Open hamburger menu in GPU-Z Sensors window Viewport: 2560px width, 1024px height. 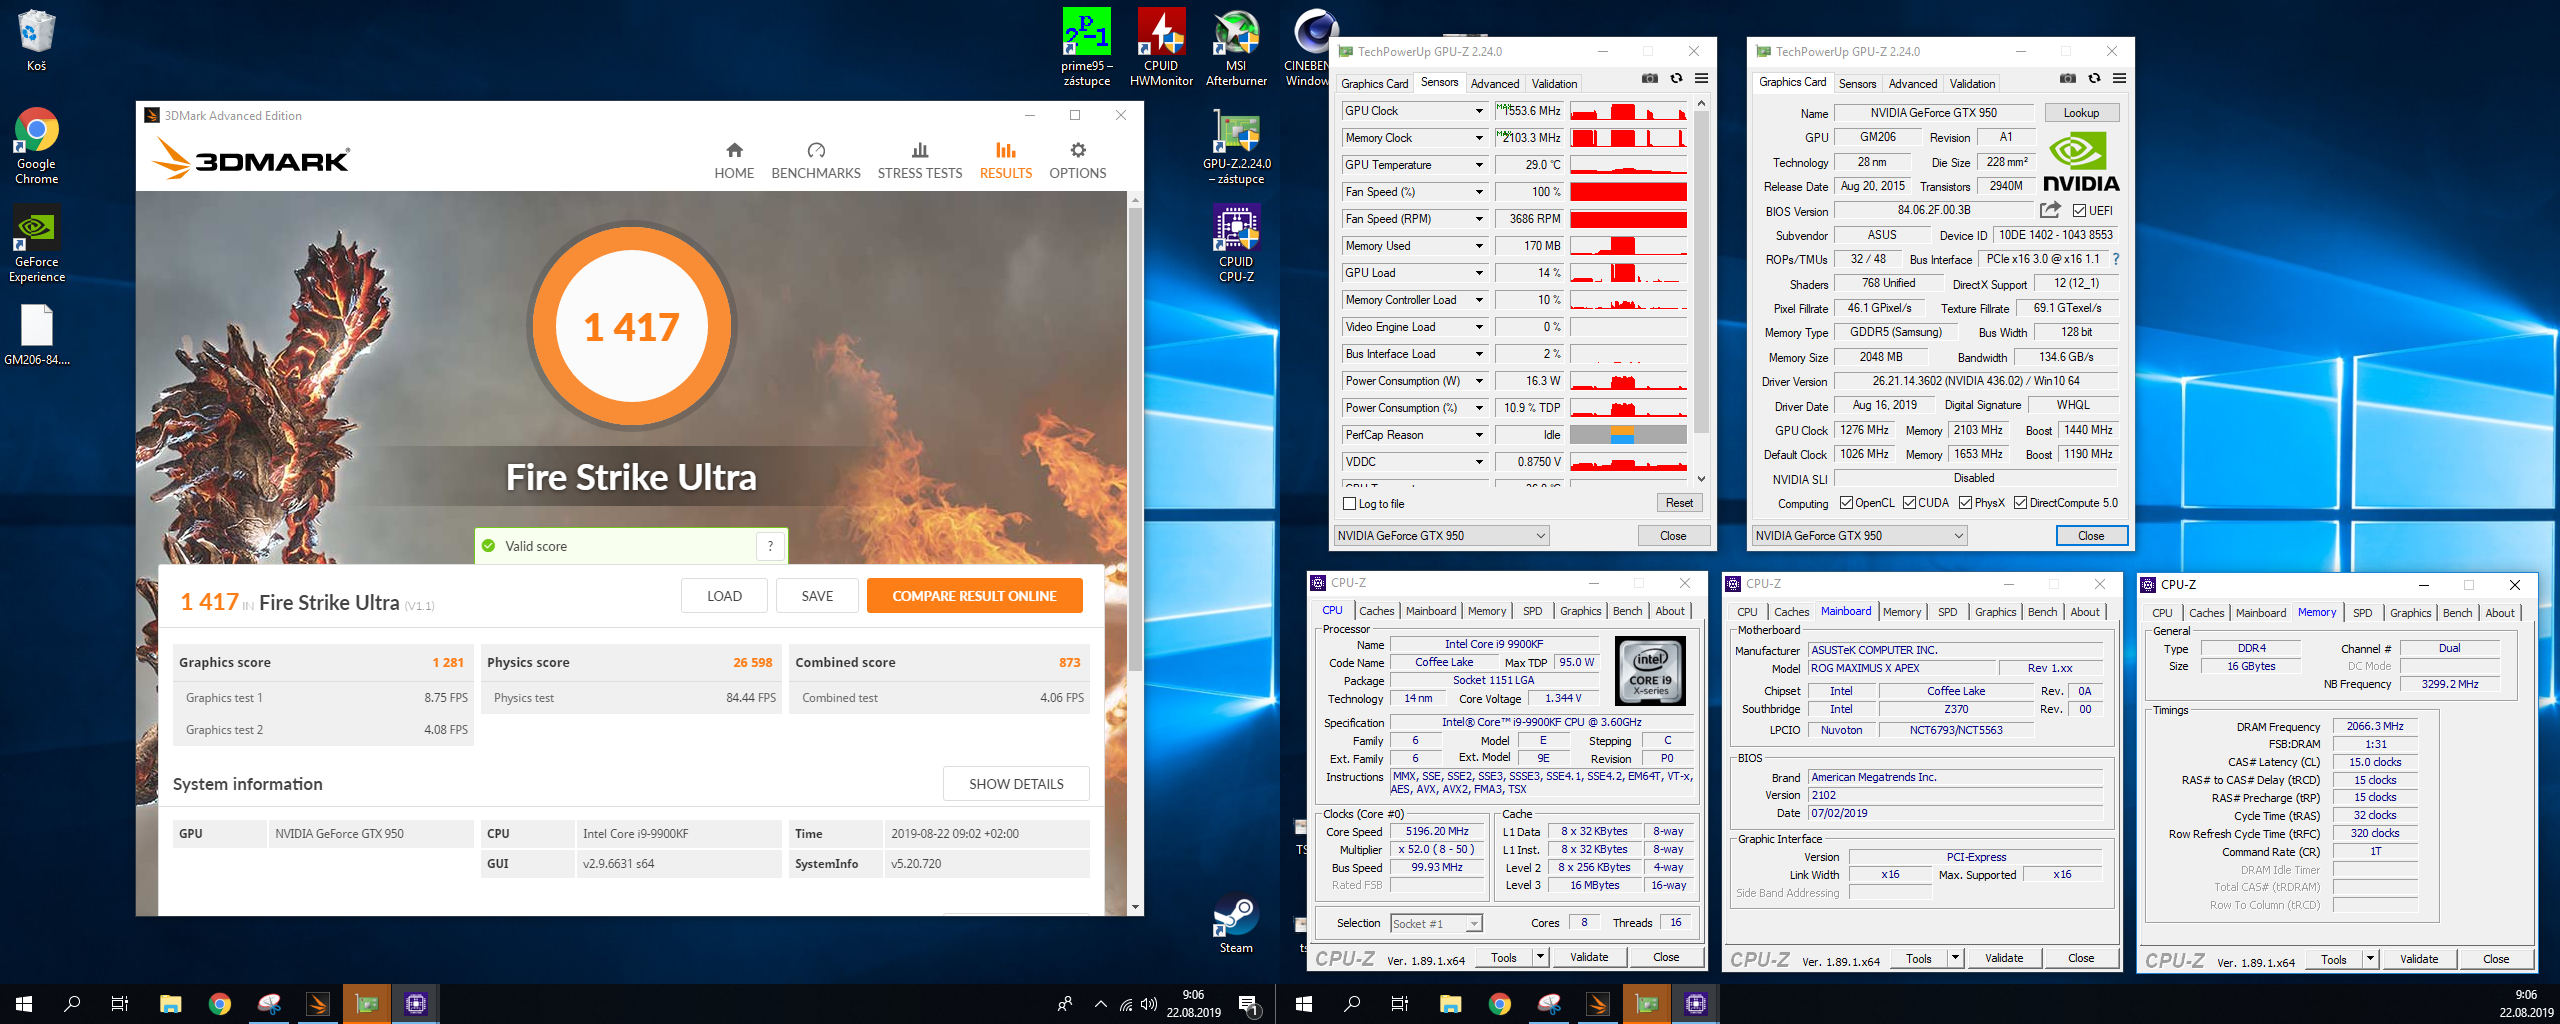[x=1701, y=79]
